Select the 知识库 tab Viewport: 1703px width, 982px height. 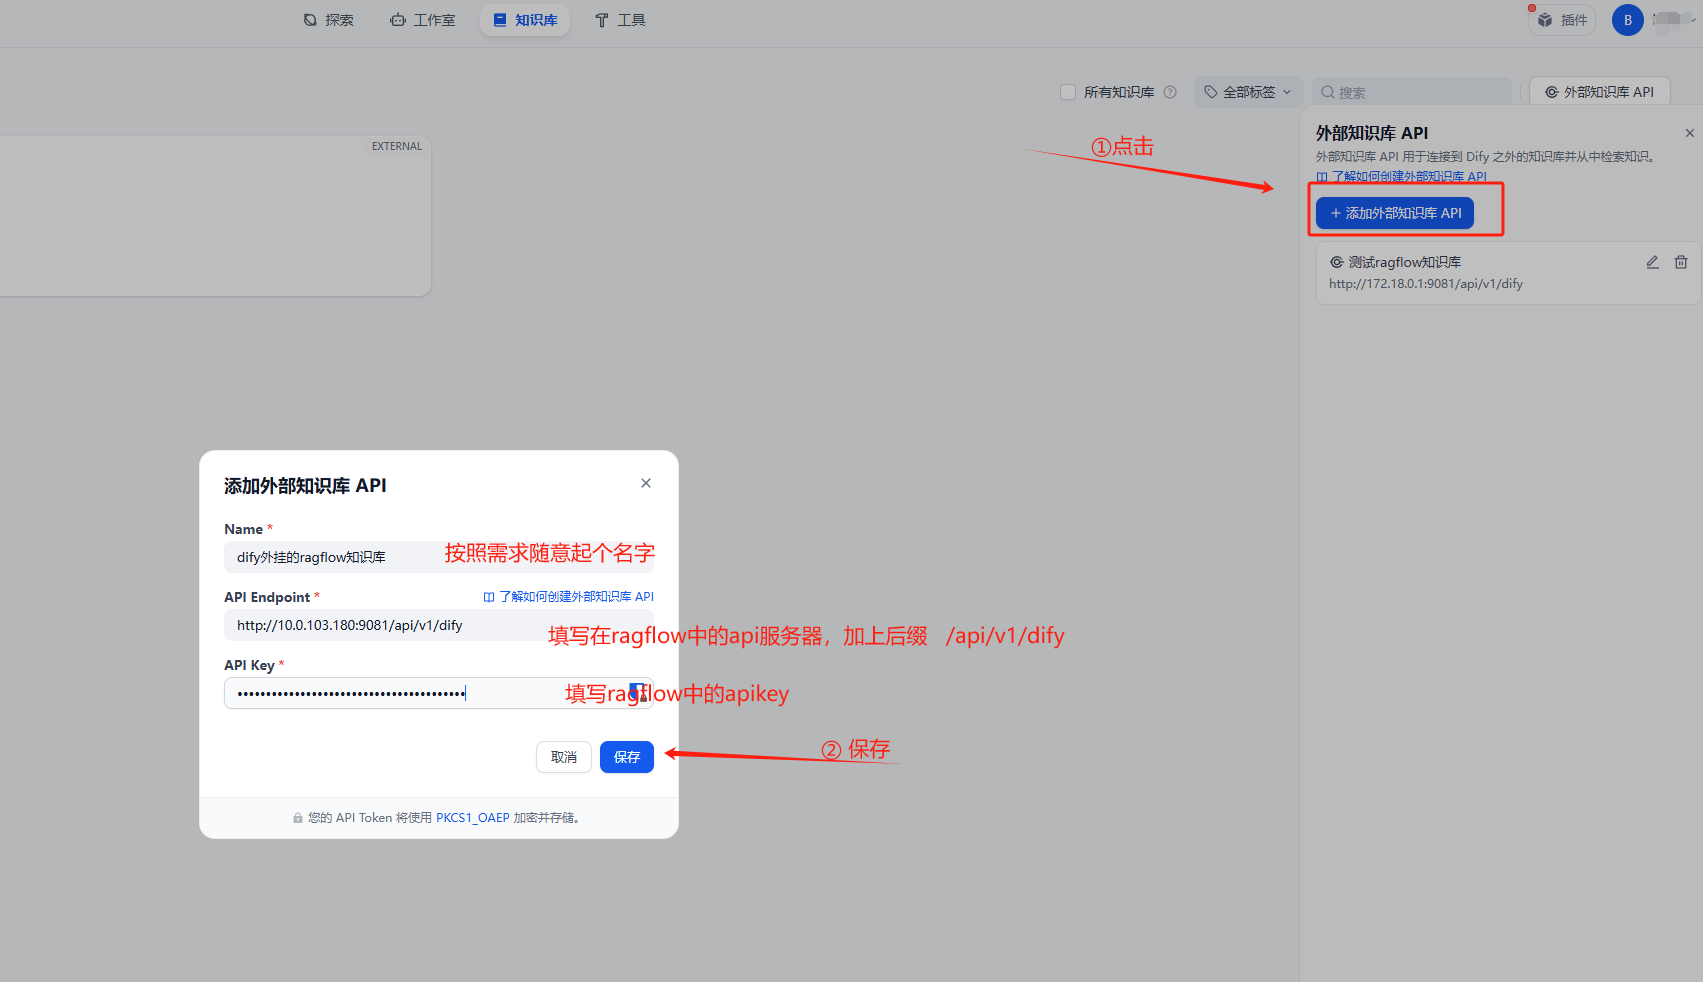click(x=525, y=20)
